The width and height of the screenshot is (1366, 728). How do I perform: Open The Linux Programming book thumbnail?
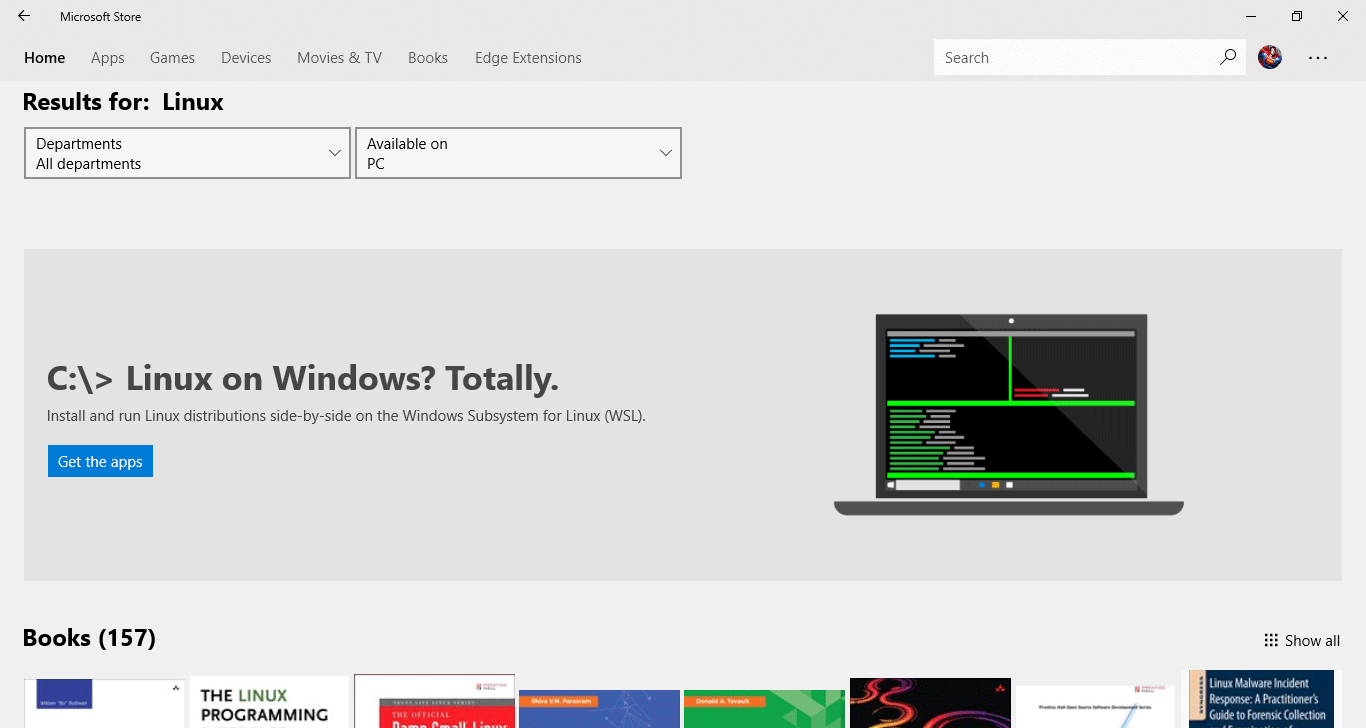point(269,702)
